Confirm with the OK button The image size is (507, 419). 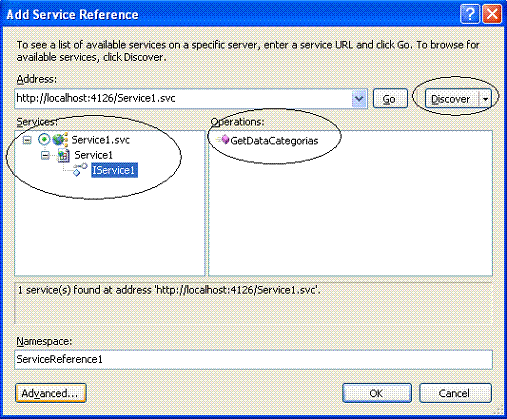[377, 393]
